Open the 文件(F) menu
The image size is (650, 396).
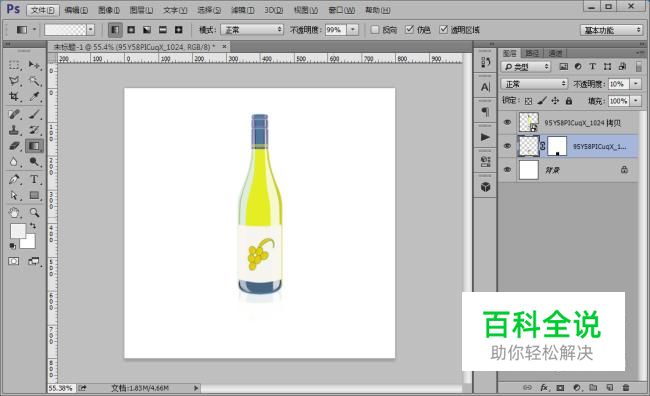[x=43, y=10]
